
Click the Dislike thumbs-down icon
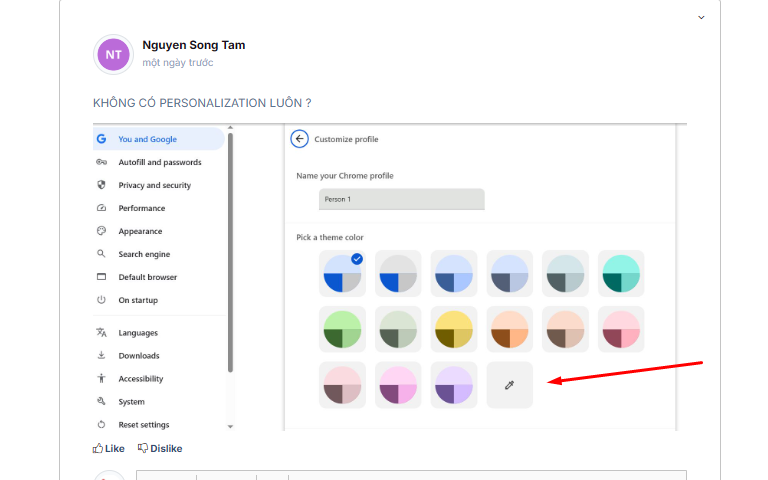click(x=143, y=449)
